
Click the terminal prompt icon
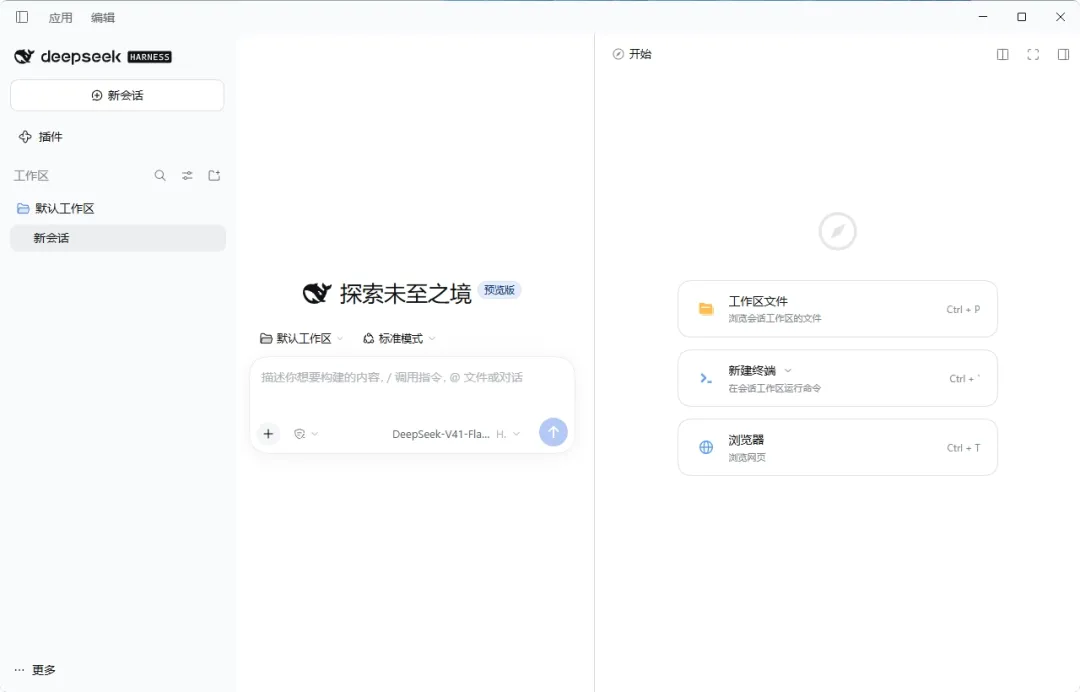click(x=706, y=379)
